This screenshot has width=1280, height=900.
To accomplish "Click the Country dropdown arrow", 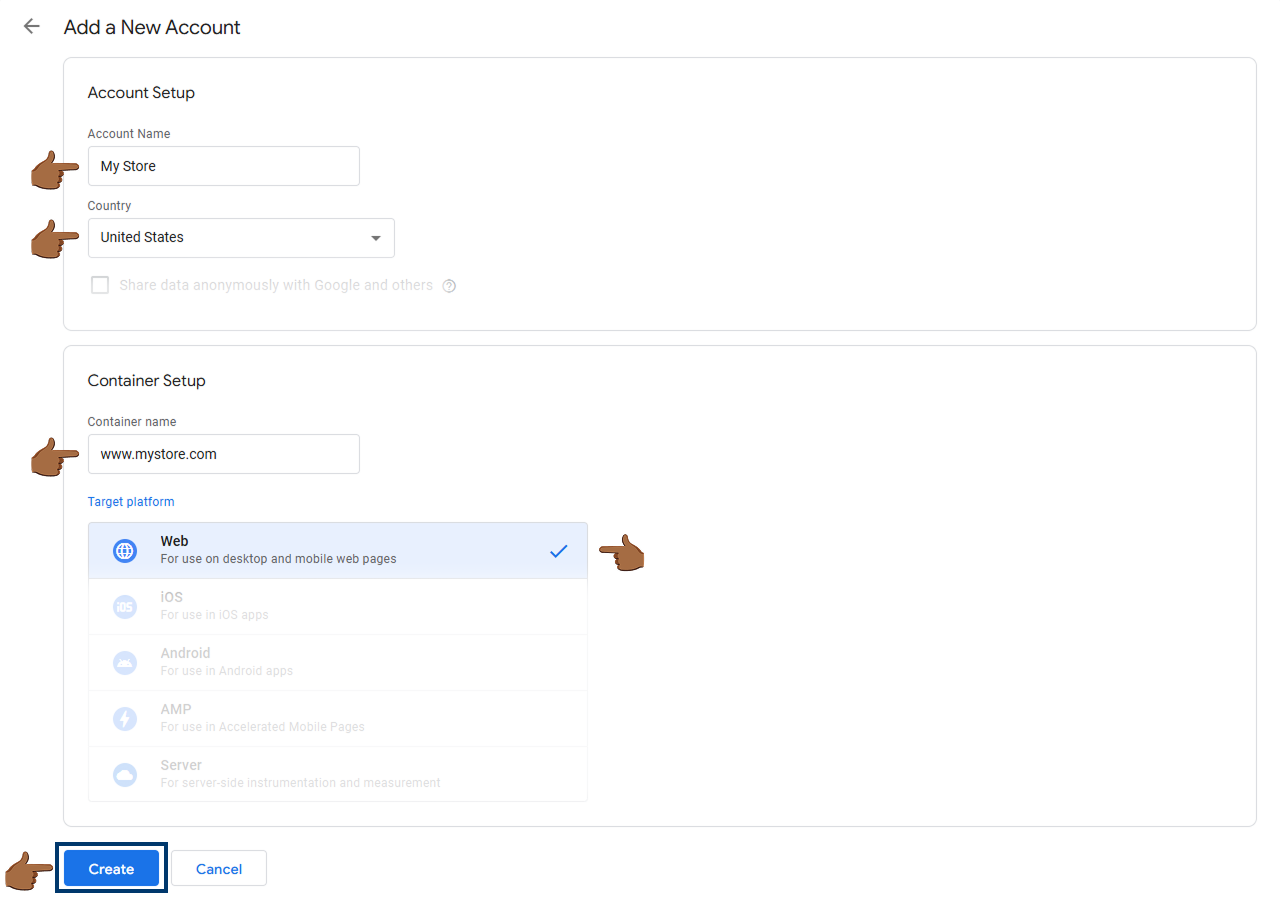I will point(376,238).
